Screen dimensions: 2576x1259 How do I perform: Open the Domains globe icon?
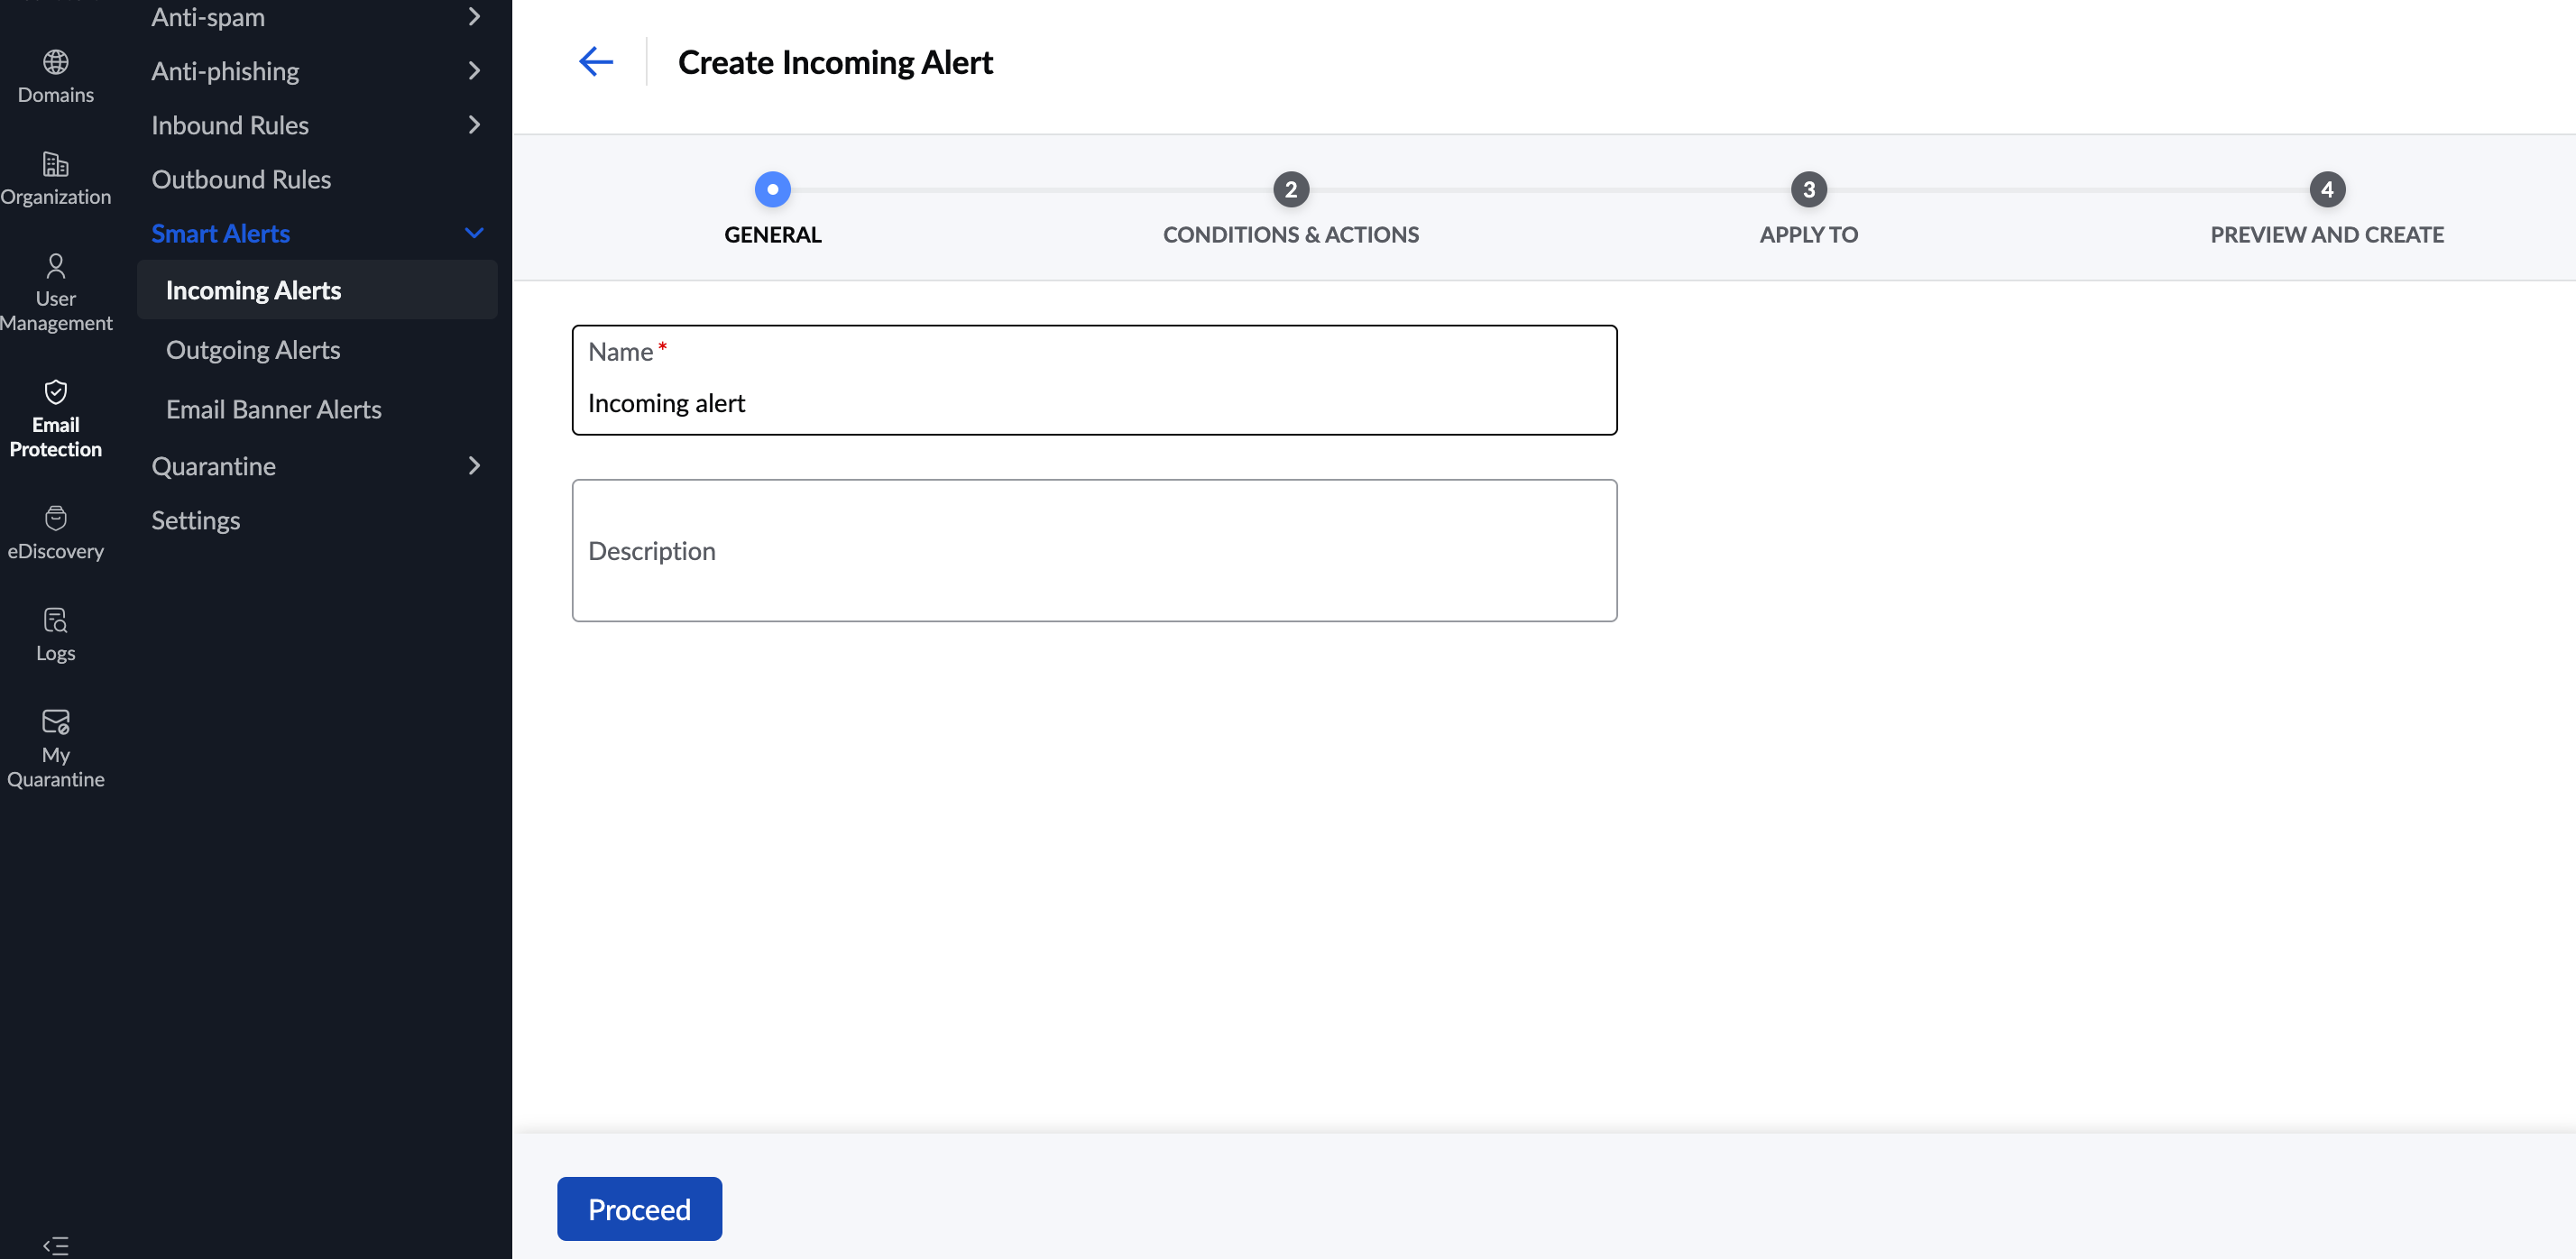(x=56, y=62)
